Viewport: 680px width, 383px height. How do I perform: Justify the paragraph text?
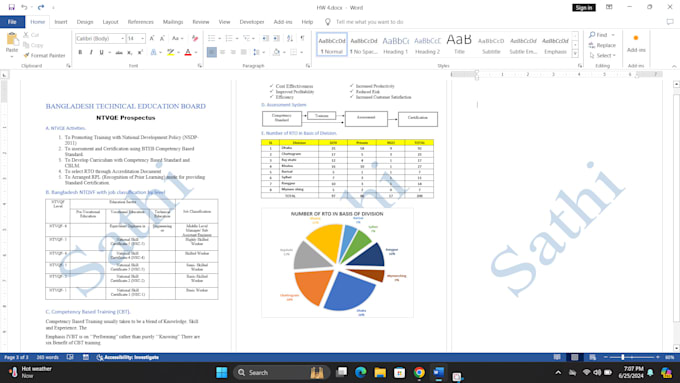[244, 52]
